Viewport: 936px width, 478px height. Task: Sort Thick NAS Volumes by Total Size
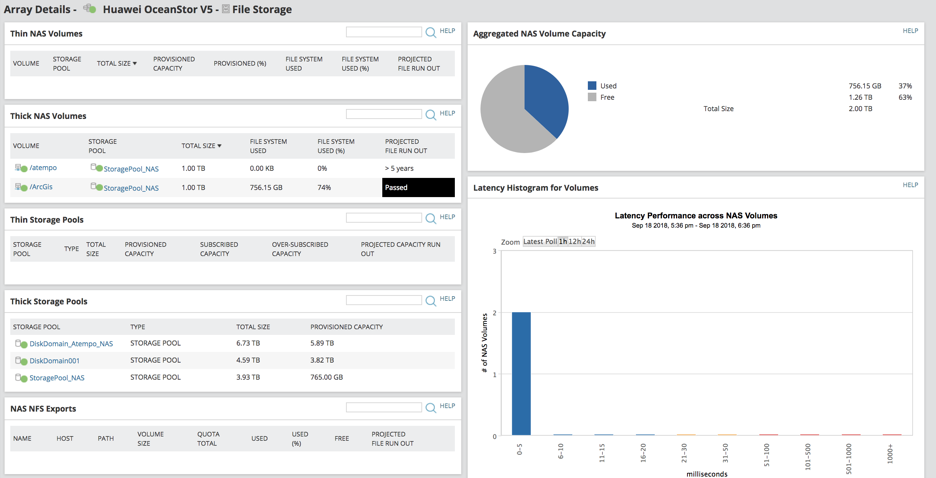[202, 146]
